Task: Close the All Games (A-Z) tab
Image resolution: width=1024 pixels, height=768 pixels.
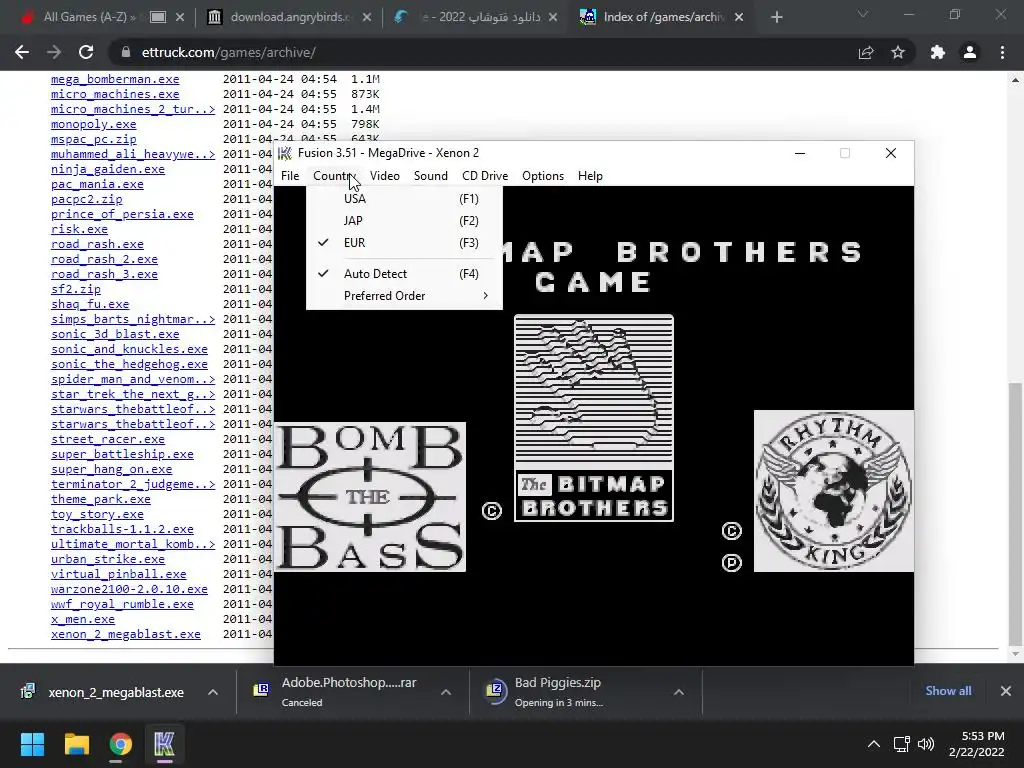Action: pos(180,18)
